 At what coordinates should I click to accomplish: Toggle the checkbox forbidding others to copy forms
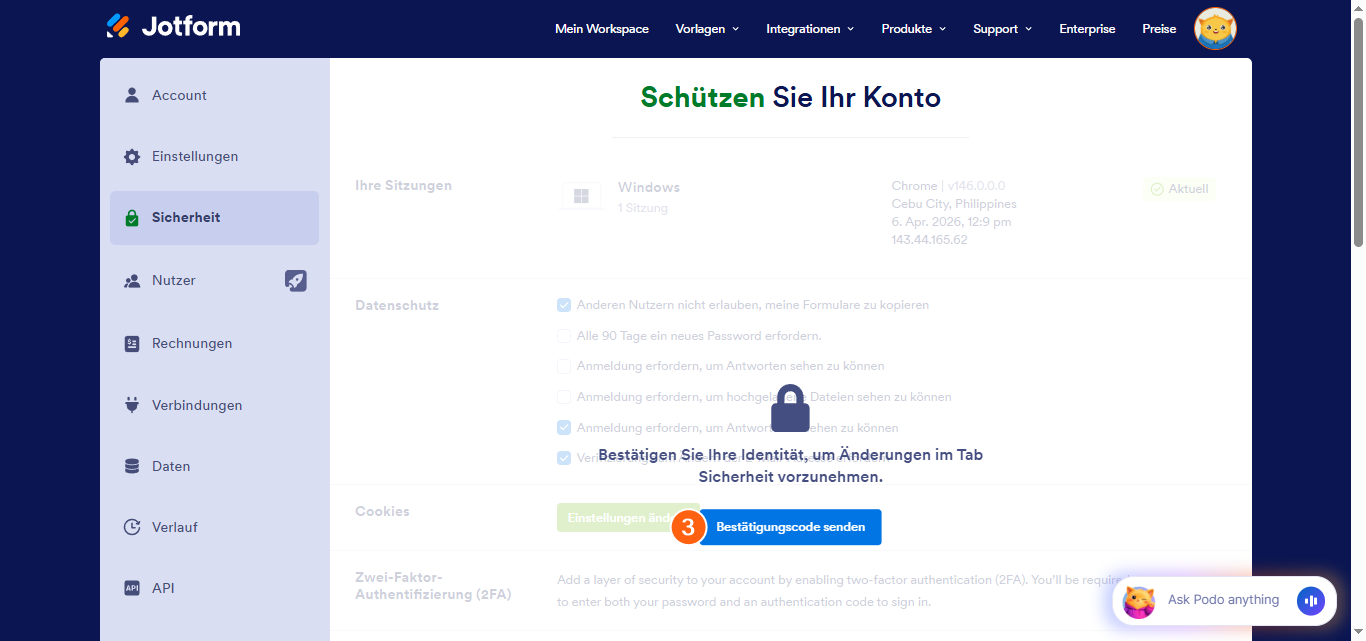564,305
